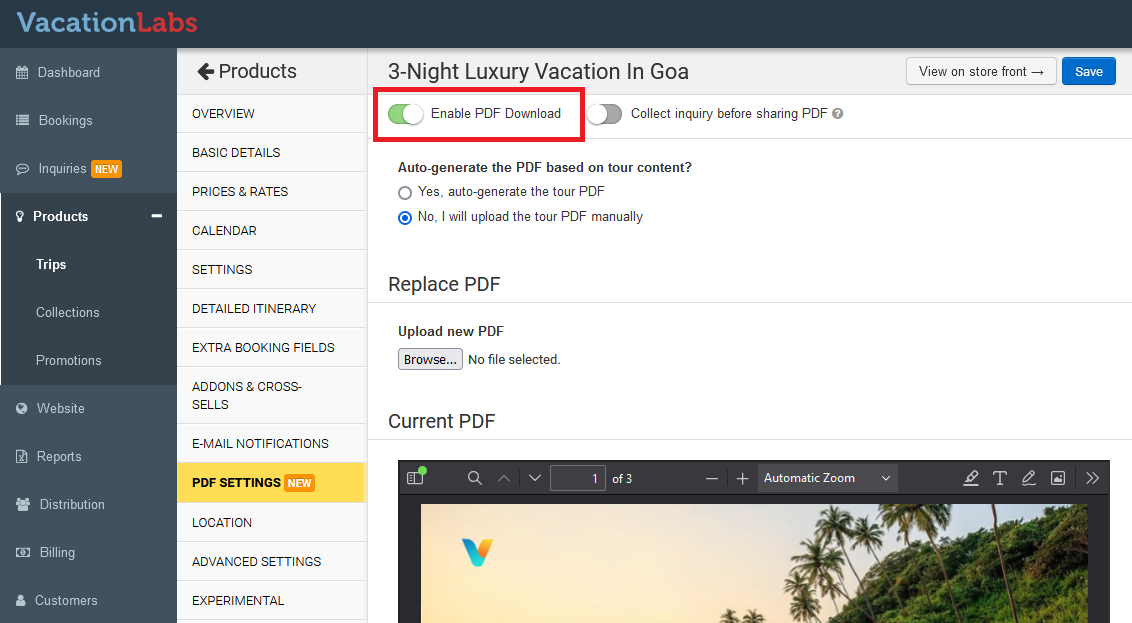This screenshot has height=623, width=1132.
Task: Select the PDF highlight tool
Action: [x=971, y=478]
